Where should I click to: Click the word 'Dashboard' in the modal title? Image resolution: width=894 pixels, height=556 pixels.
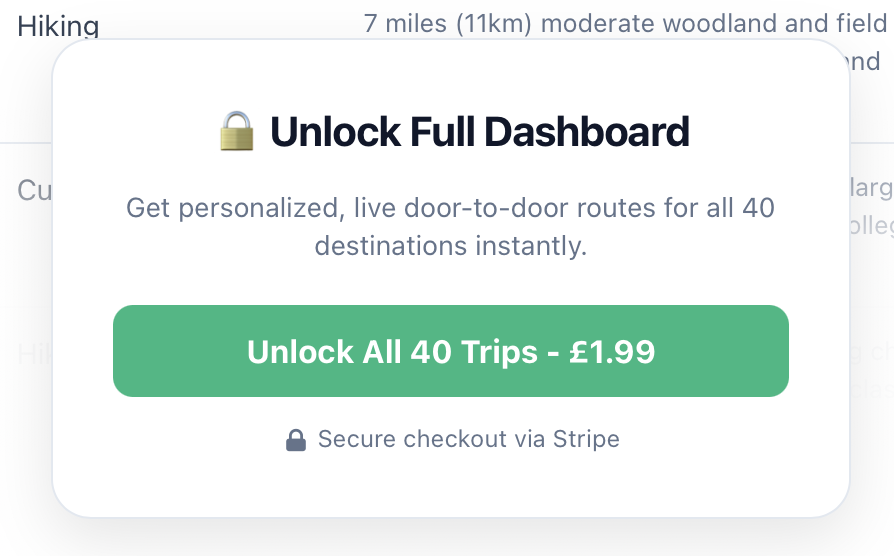(590, 132)
